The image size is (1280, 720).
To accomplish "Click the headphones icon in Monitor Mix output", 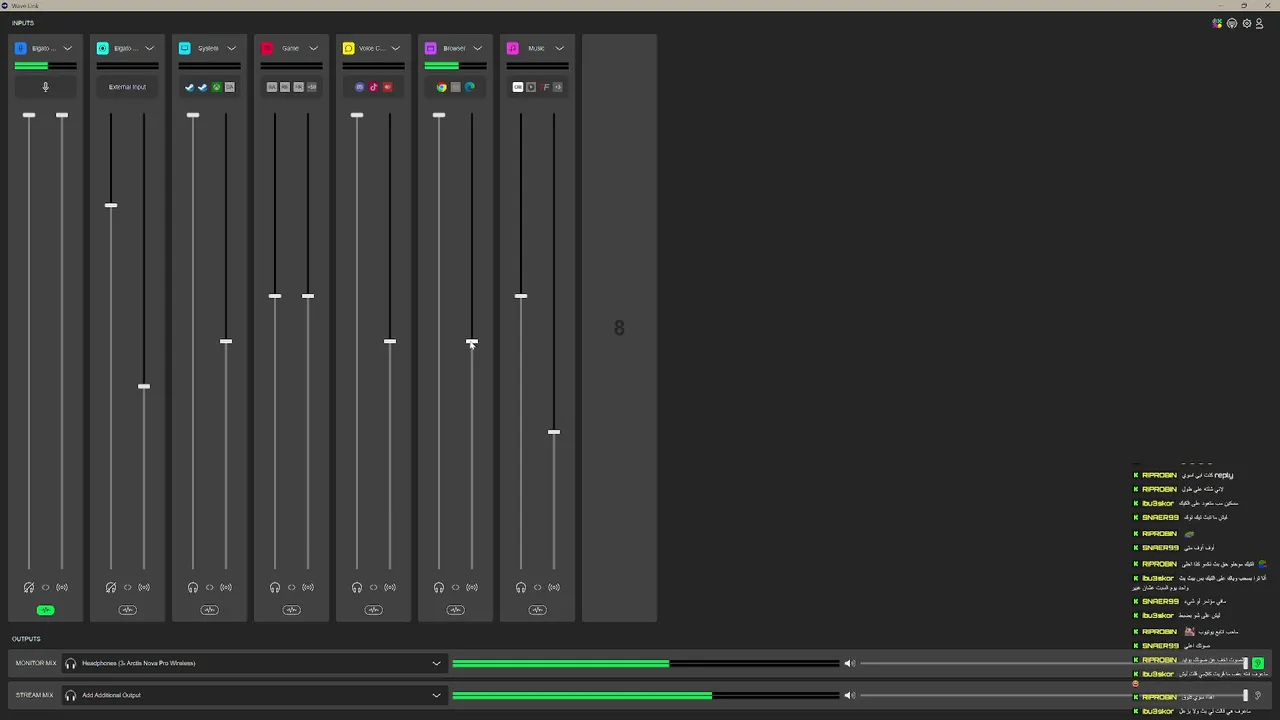I will coord(70,663).
